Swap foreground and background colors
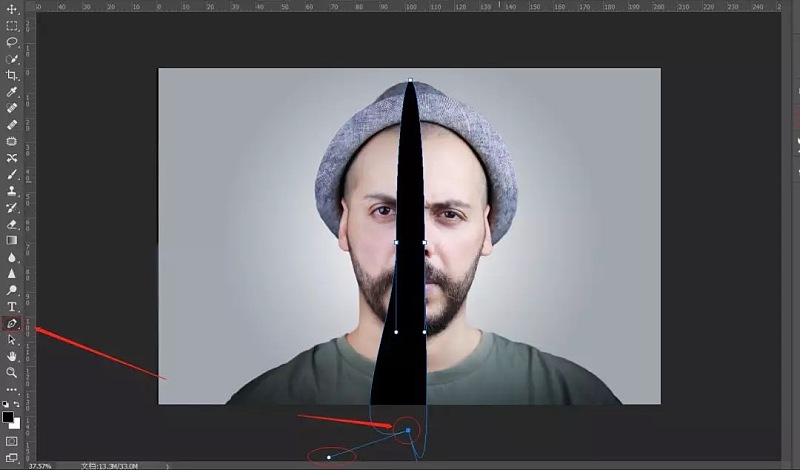 pos(17,404)
